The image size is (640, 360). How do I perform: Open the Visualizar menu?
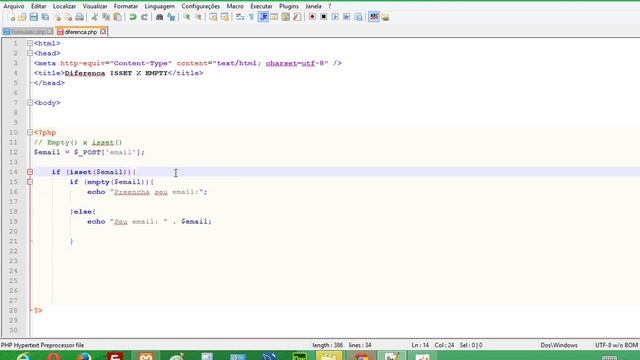click(95, 6)
